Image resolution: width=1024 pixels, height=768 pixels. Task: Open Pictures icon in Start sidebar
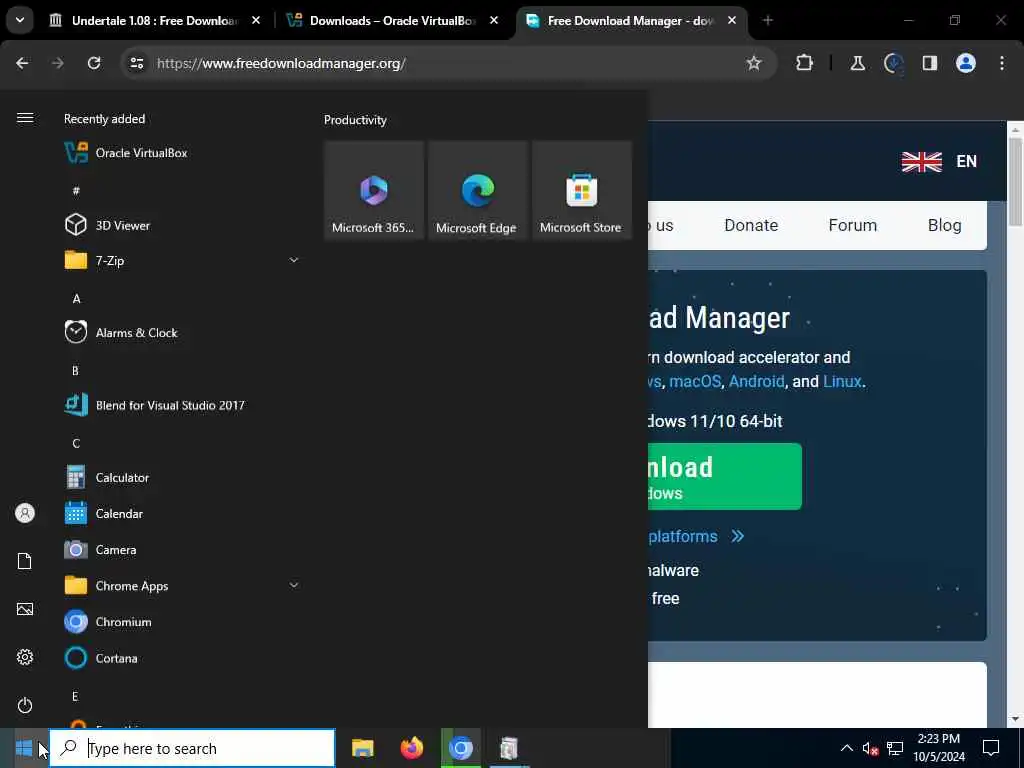coord(25,609)
